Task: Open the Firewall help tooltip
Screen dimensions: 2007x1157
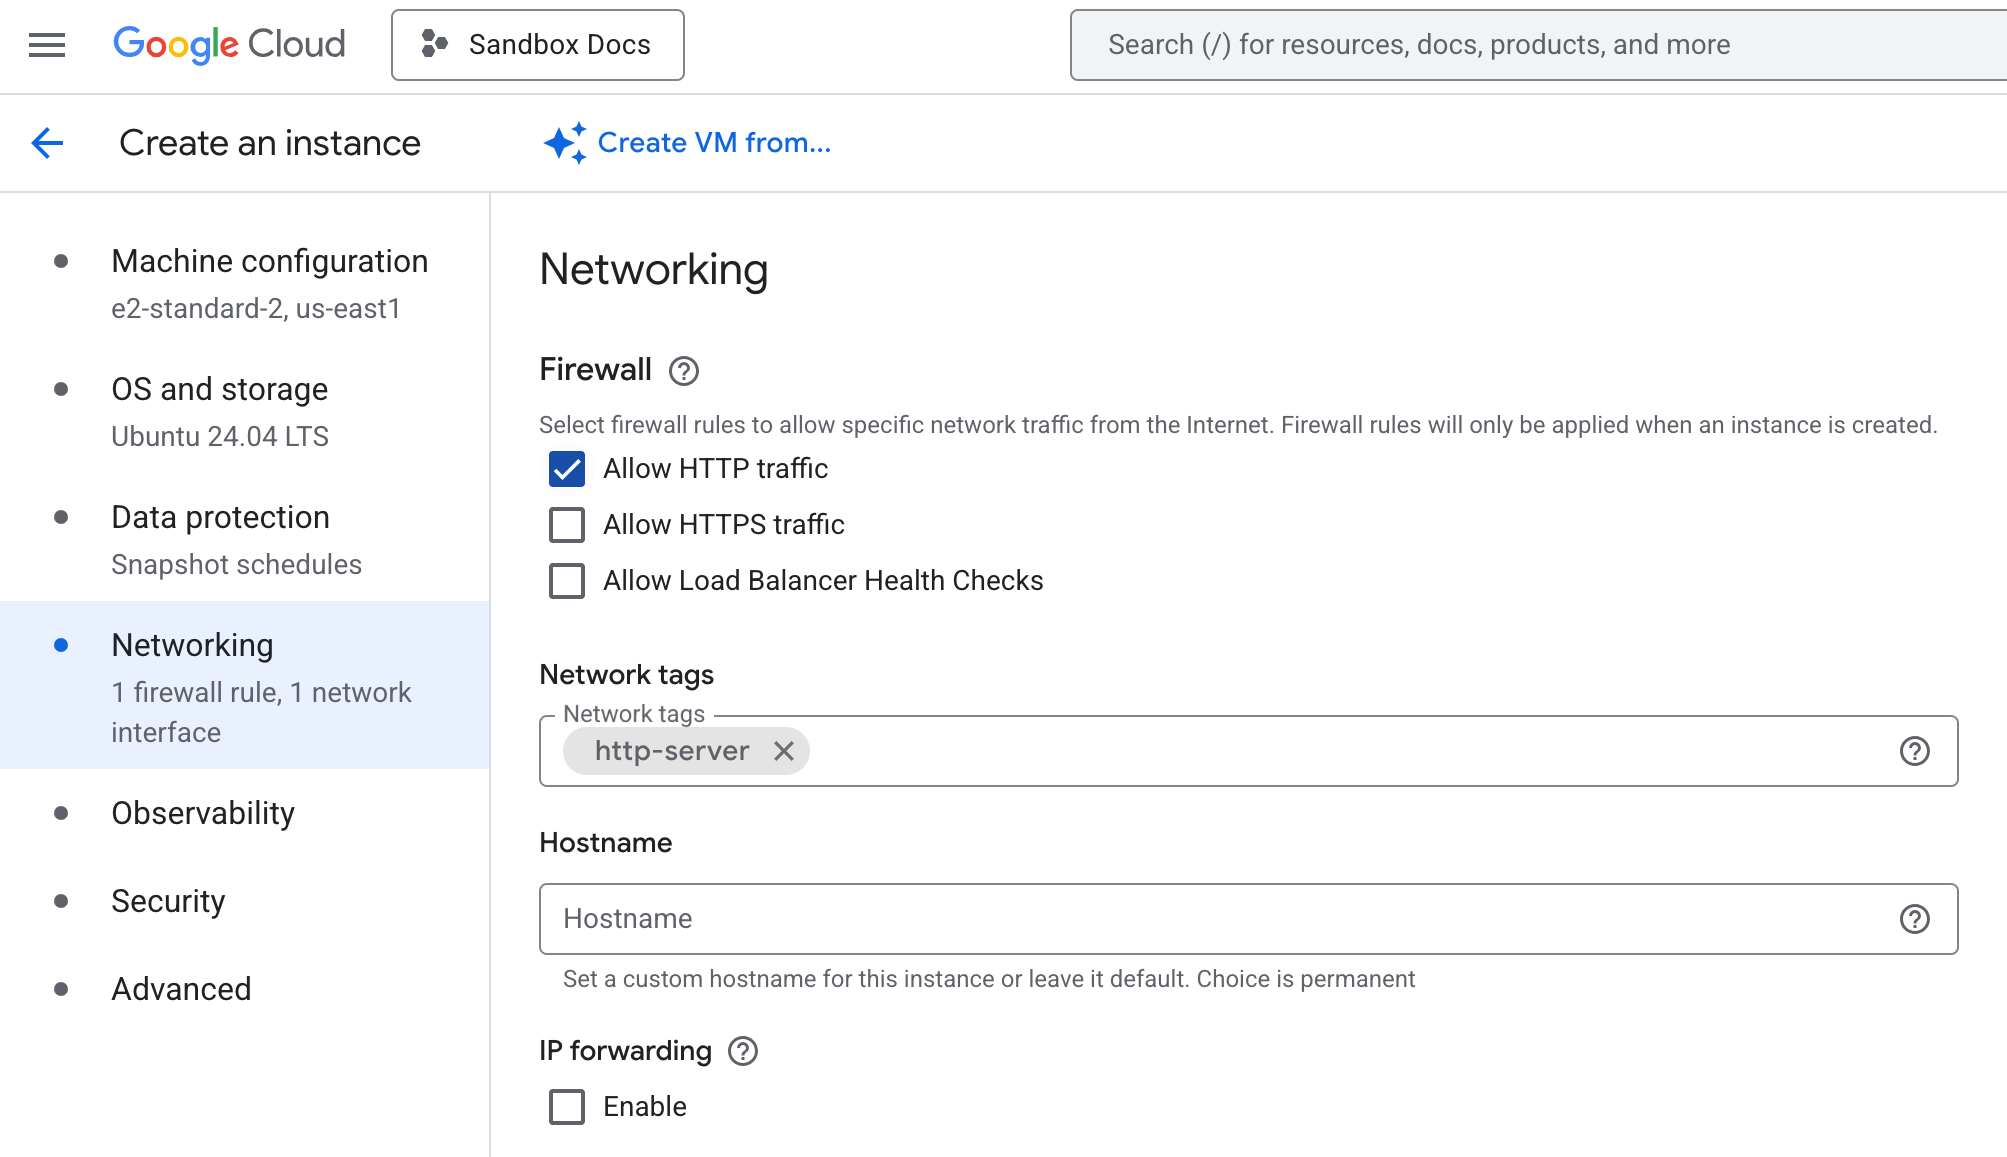Action: [683, 371]
